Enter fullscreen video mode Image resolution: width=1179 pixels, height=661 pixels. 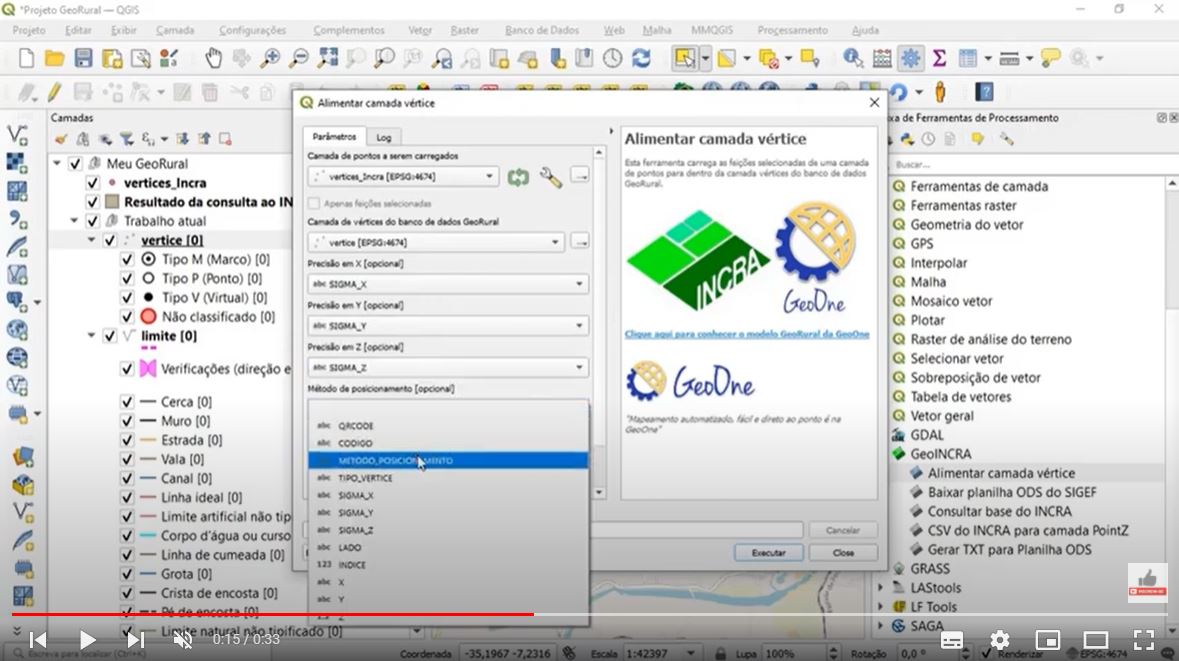pos(1144,640)
